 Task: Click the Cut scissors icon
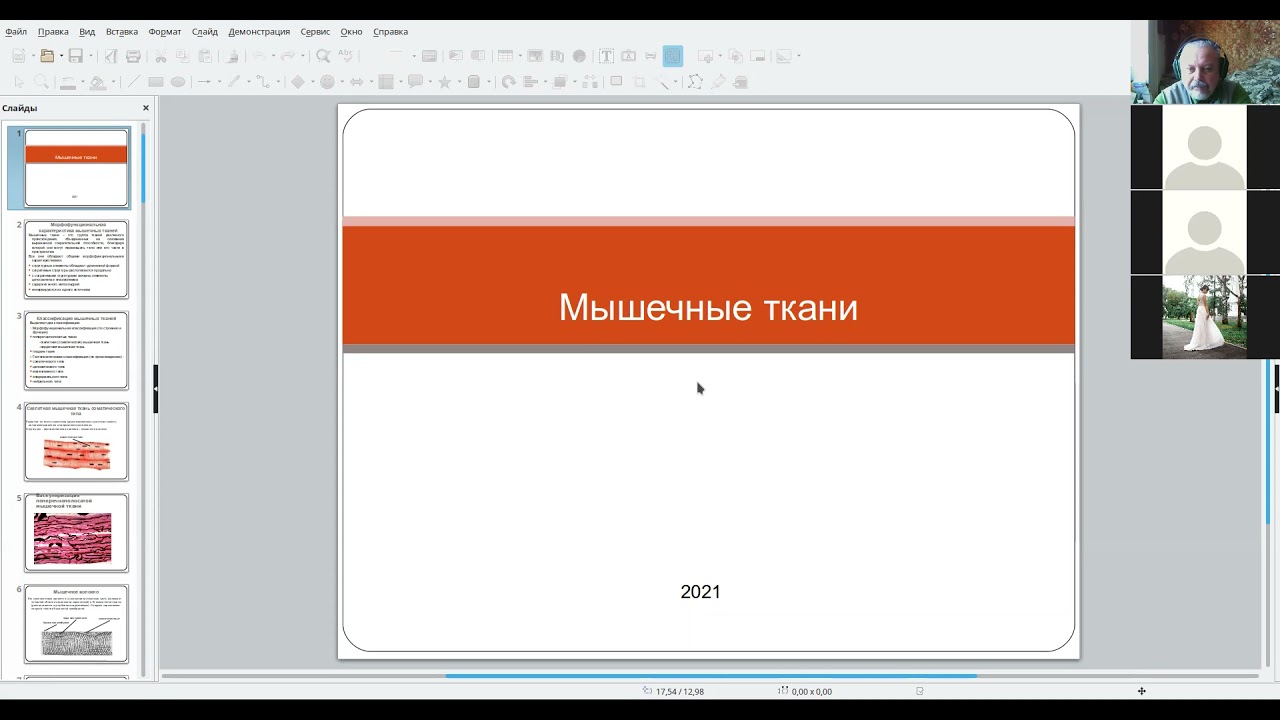(160, 56)
